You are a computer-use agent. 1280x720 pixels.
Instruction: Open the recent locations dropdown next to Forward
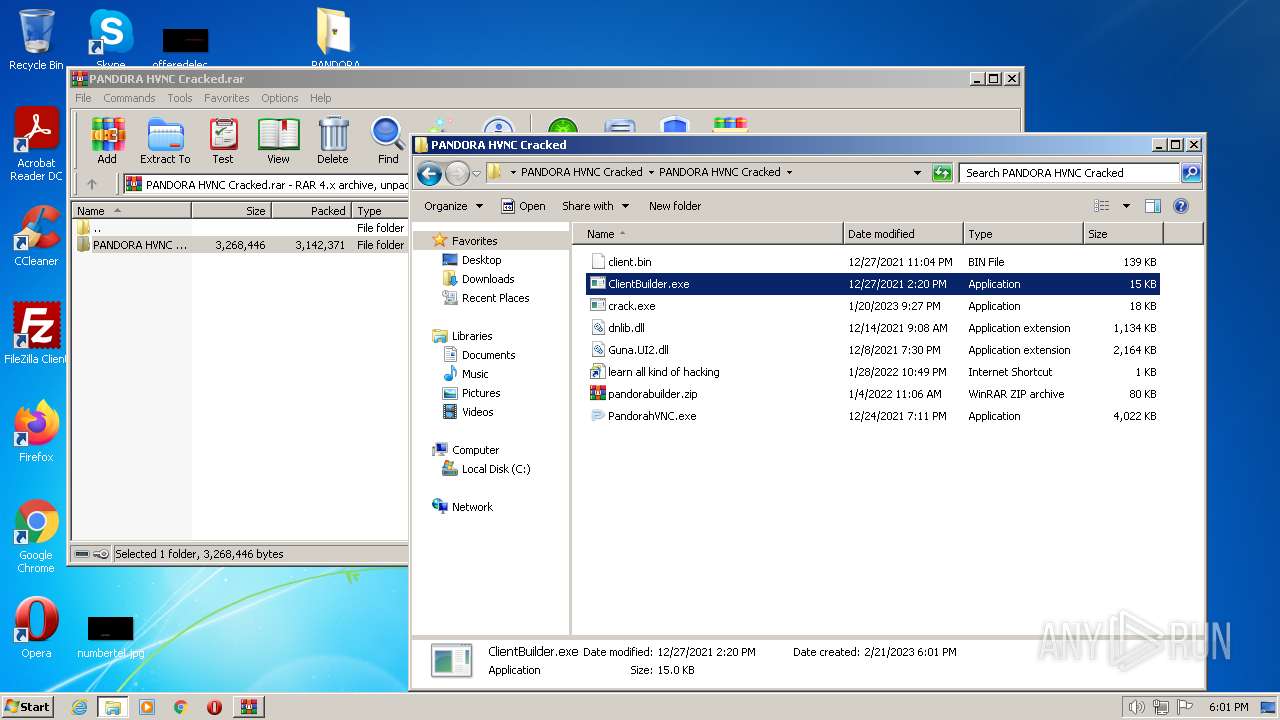click(476, 173)
